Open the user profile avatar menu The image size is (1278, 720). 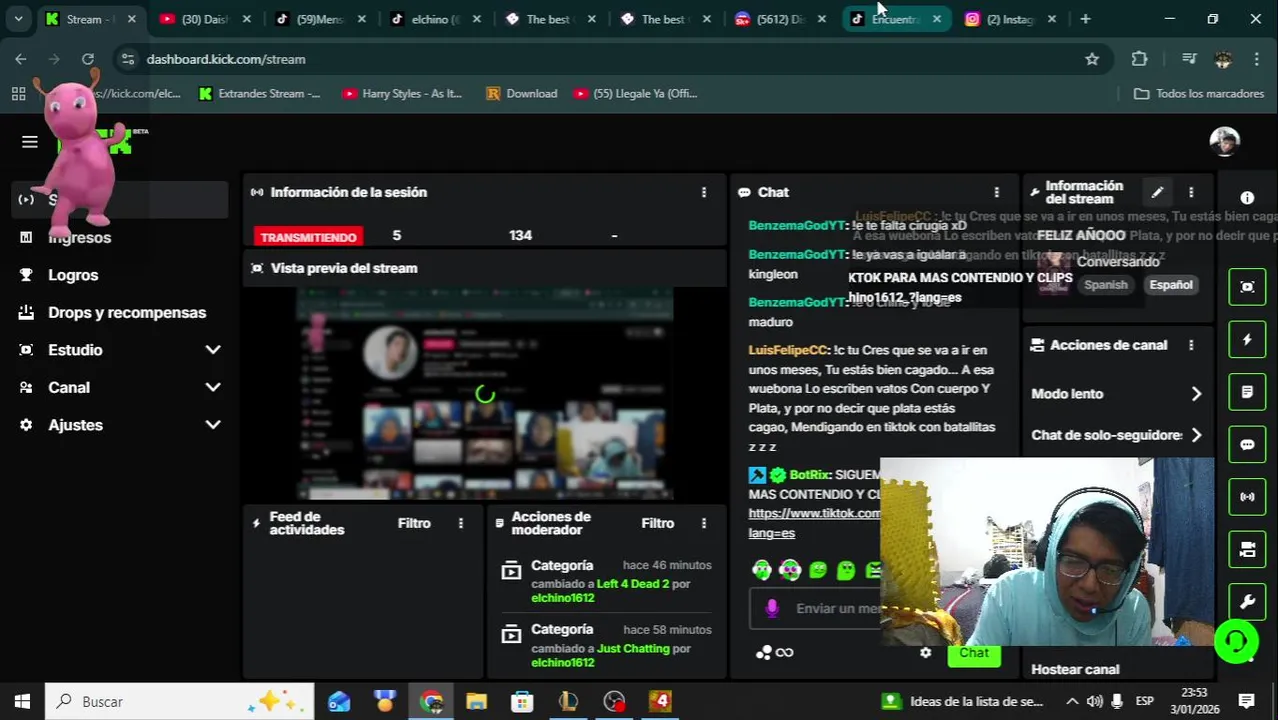[x=1224, y=142]
